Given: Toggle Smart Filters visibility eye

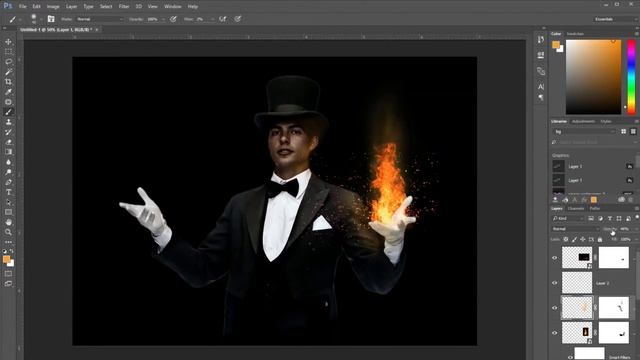Looking at the screenshot, I should (570, 357).
